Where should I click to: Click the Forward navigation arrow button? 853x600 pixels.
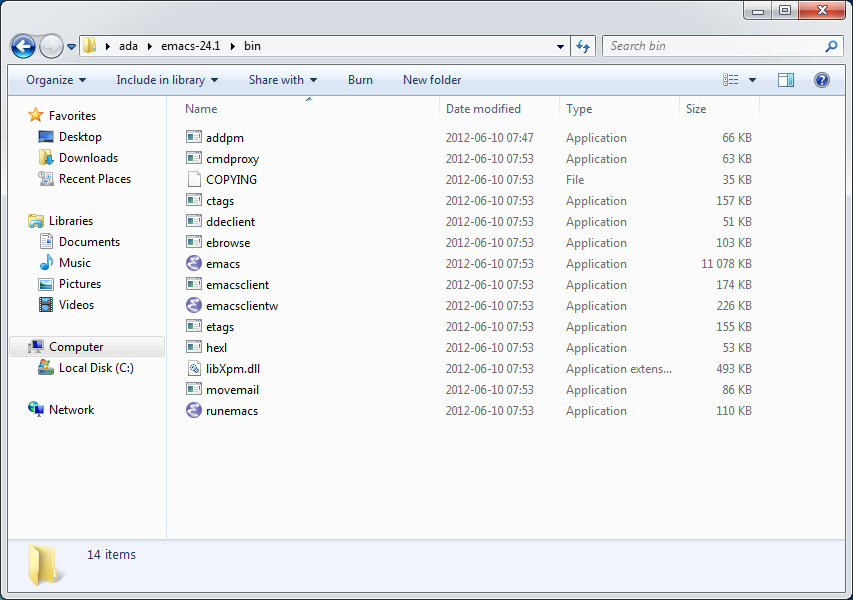[x=52, y=46]
